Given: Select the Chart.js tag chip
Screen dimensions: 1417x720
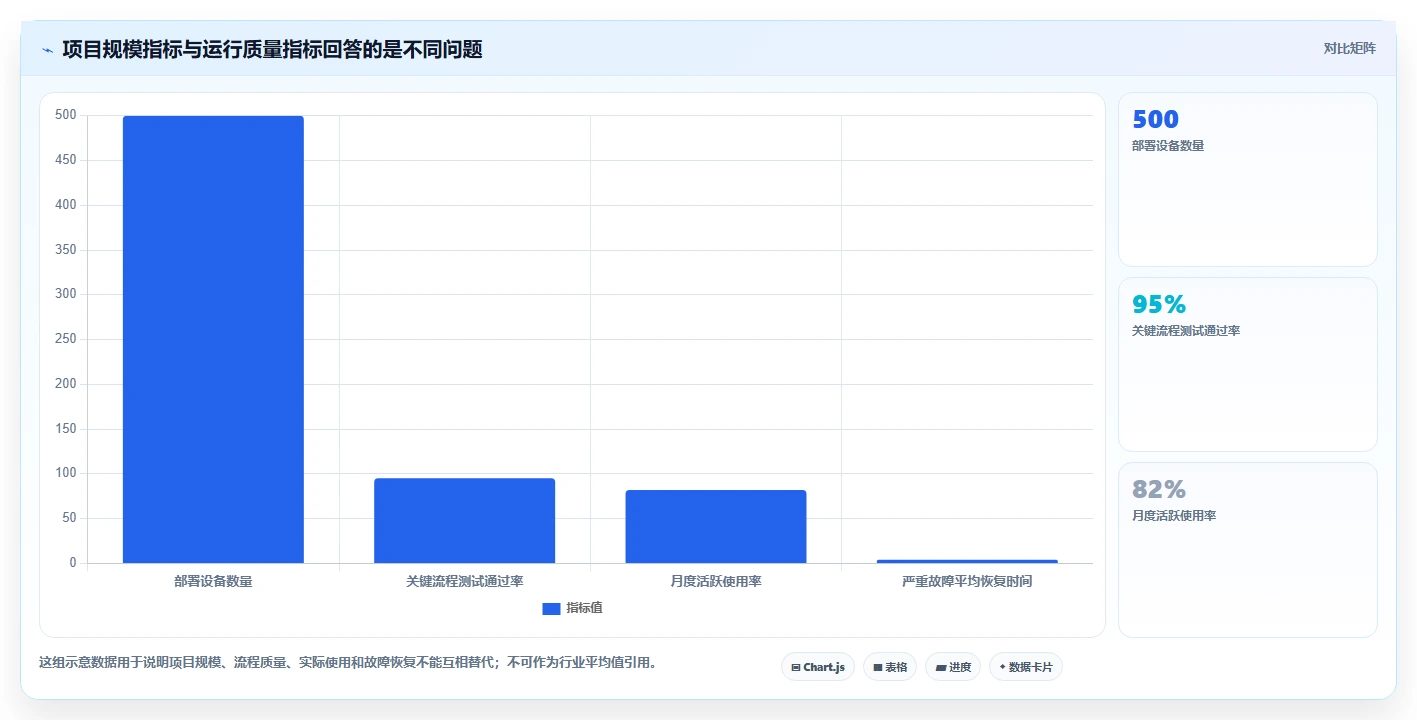Looking at the screenshot, I should [x=817, y=667].
